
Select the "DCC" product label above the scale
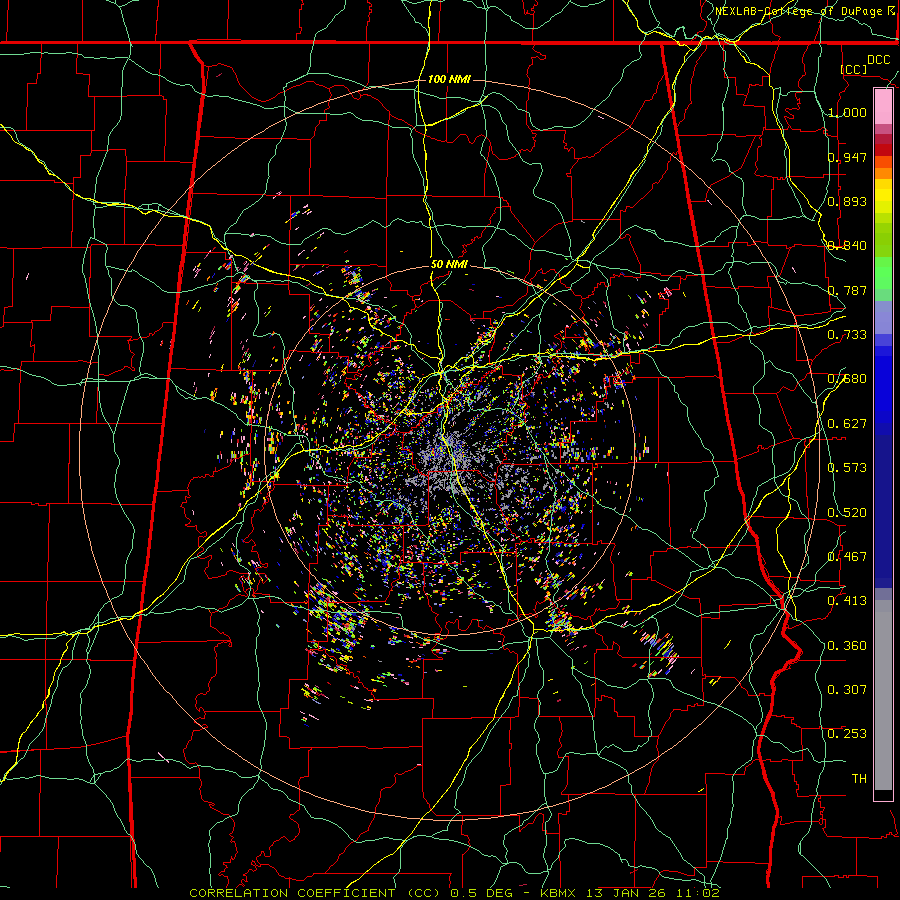(x=878, y=60)
